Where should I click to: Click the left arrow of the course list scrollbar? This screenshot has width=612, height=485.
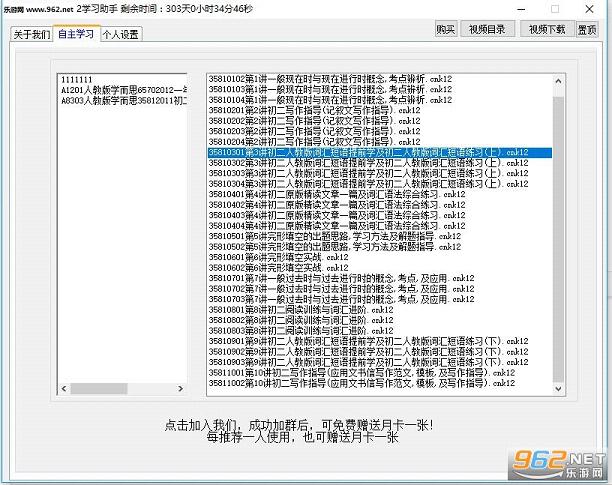(64, 389)
